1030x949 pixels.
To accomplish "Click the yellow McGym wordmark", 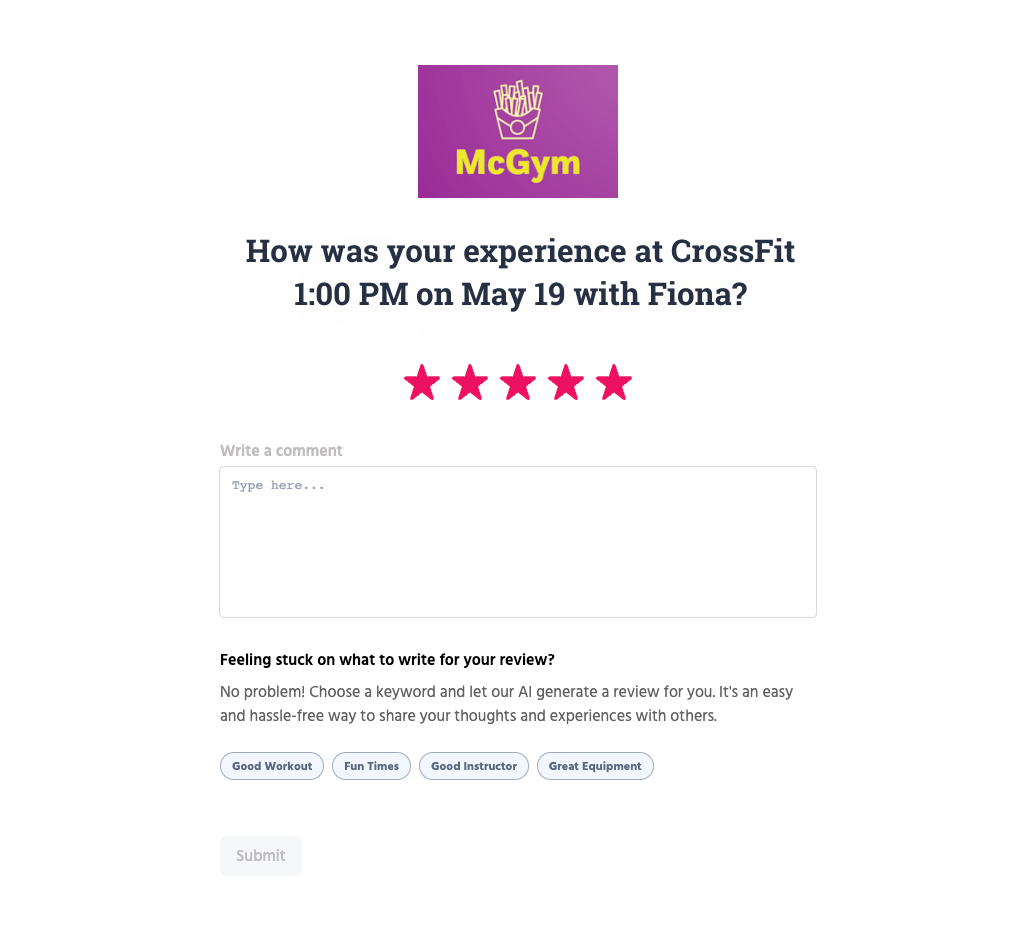I will (517, 163).
